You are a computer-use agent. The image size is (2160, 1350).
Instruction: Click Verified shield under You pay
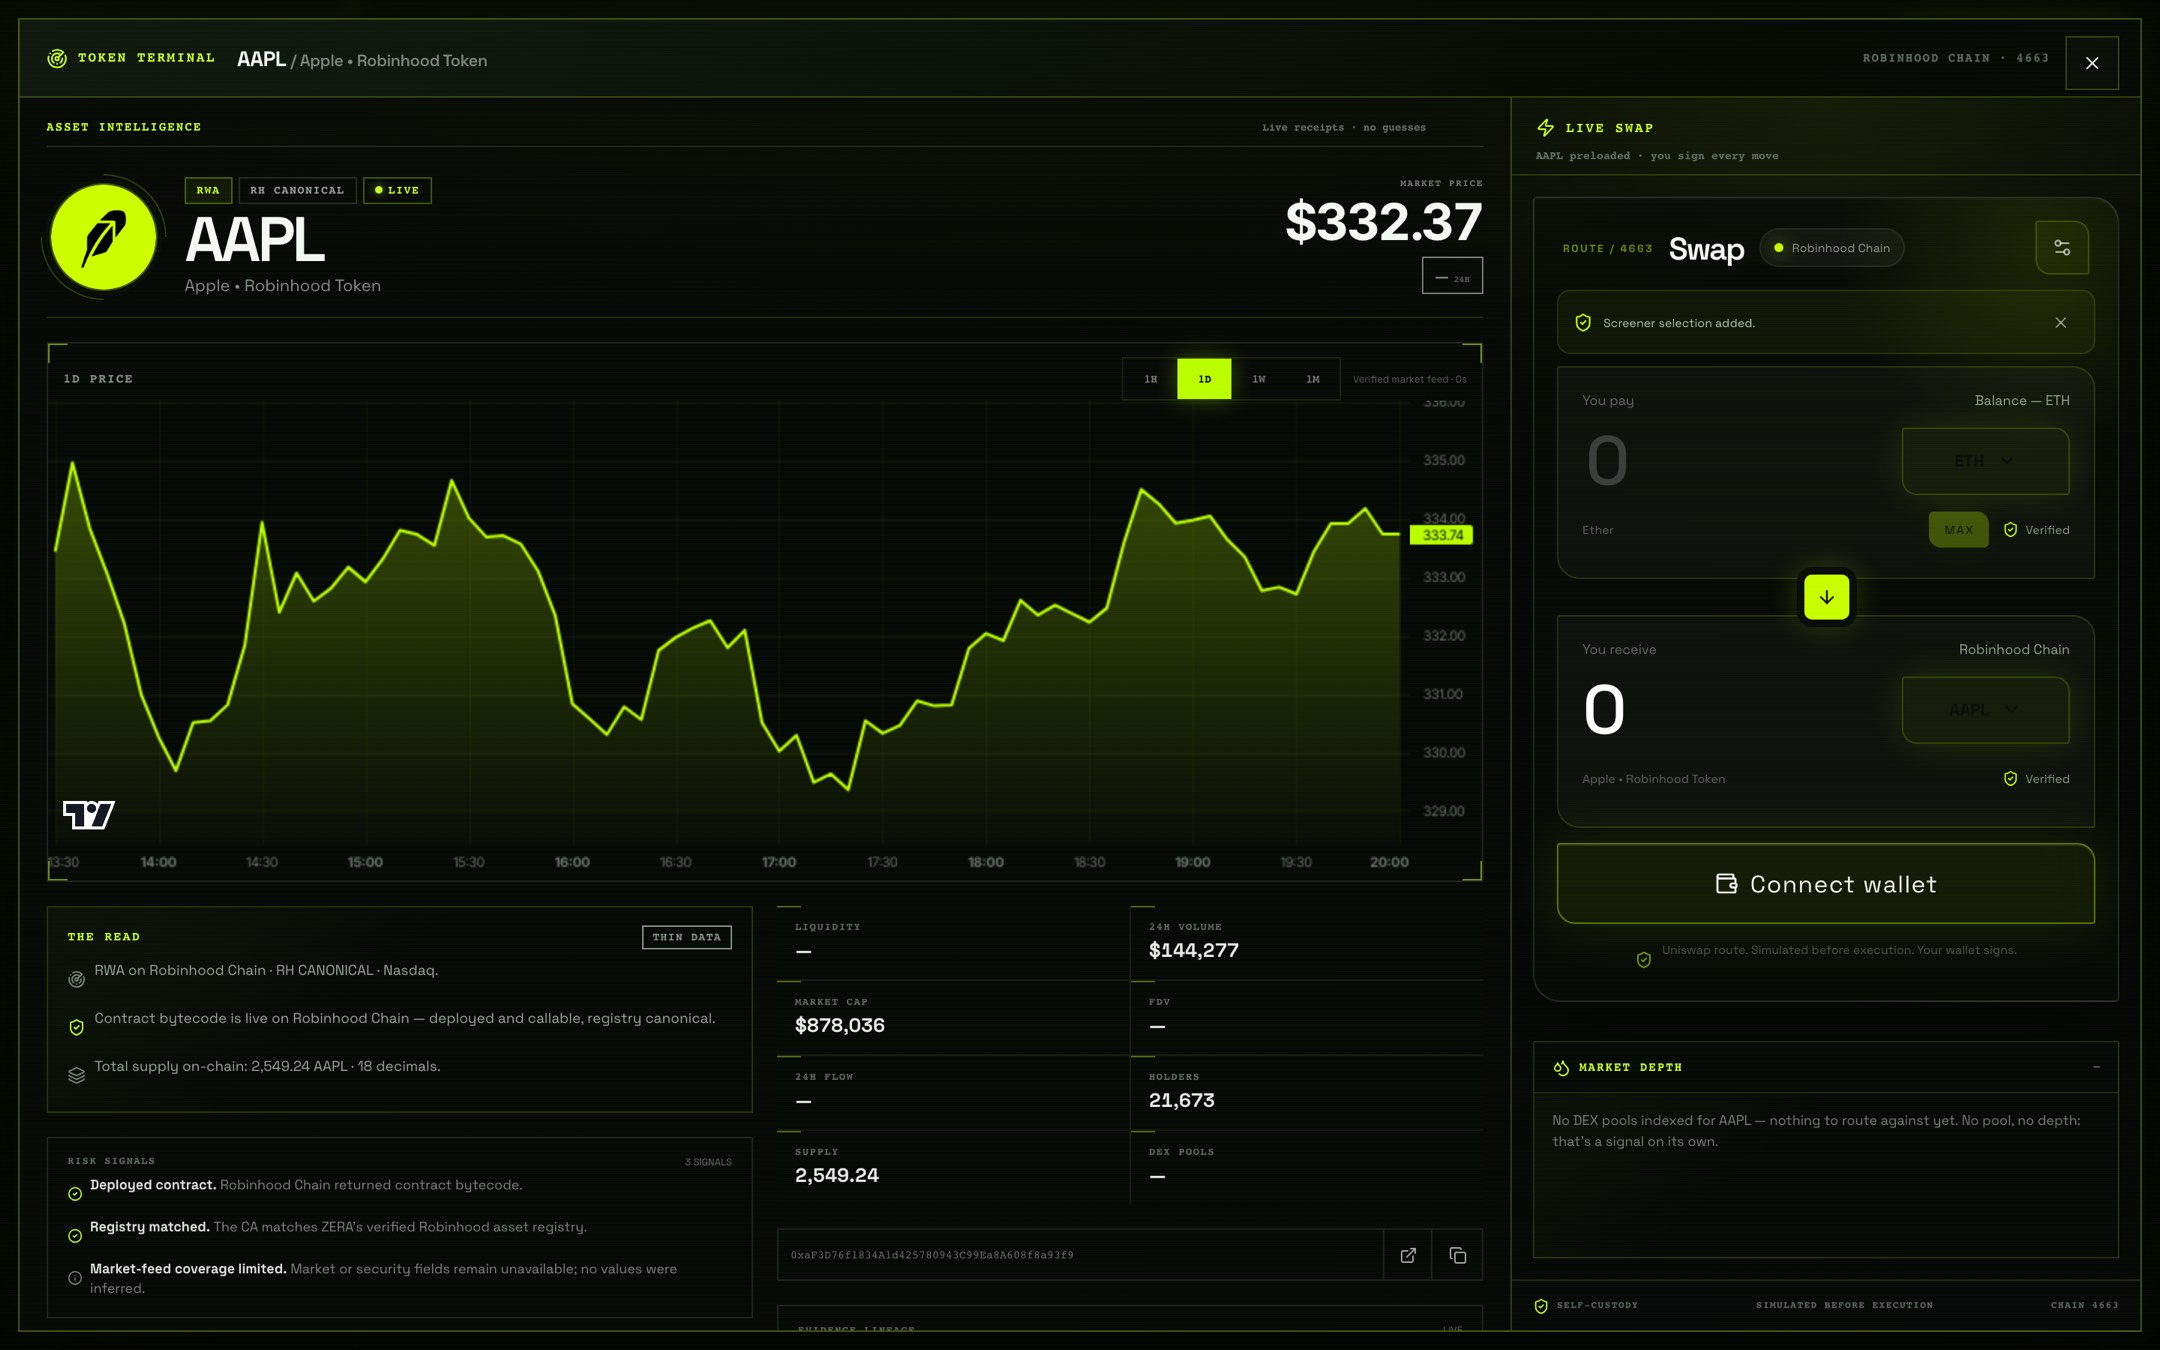click(2010, 530)
